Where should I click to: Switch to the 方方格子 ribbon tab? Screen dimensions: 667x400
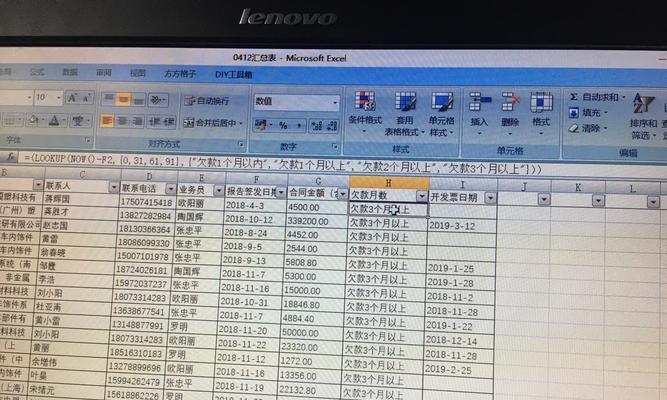180,74
